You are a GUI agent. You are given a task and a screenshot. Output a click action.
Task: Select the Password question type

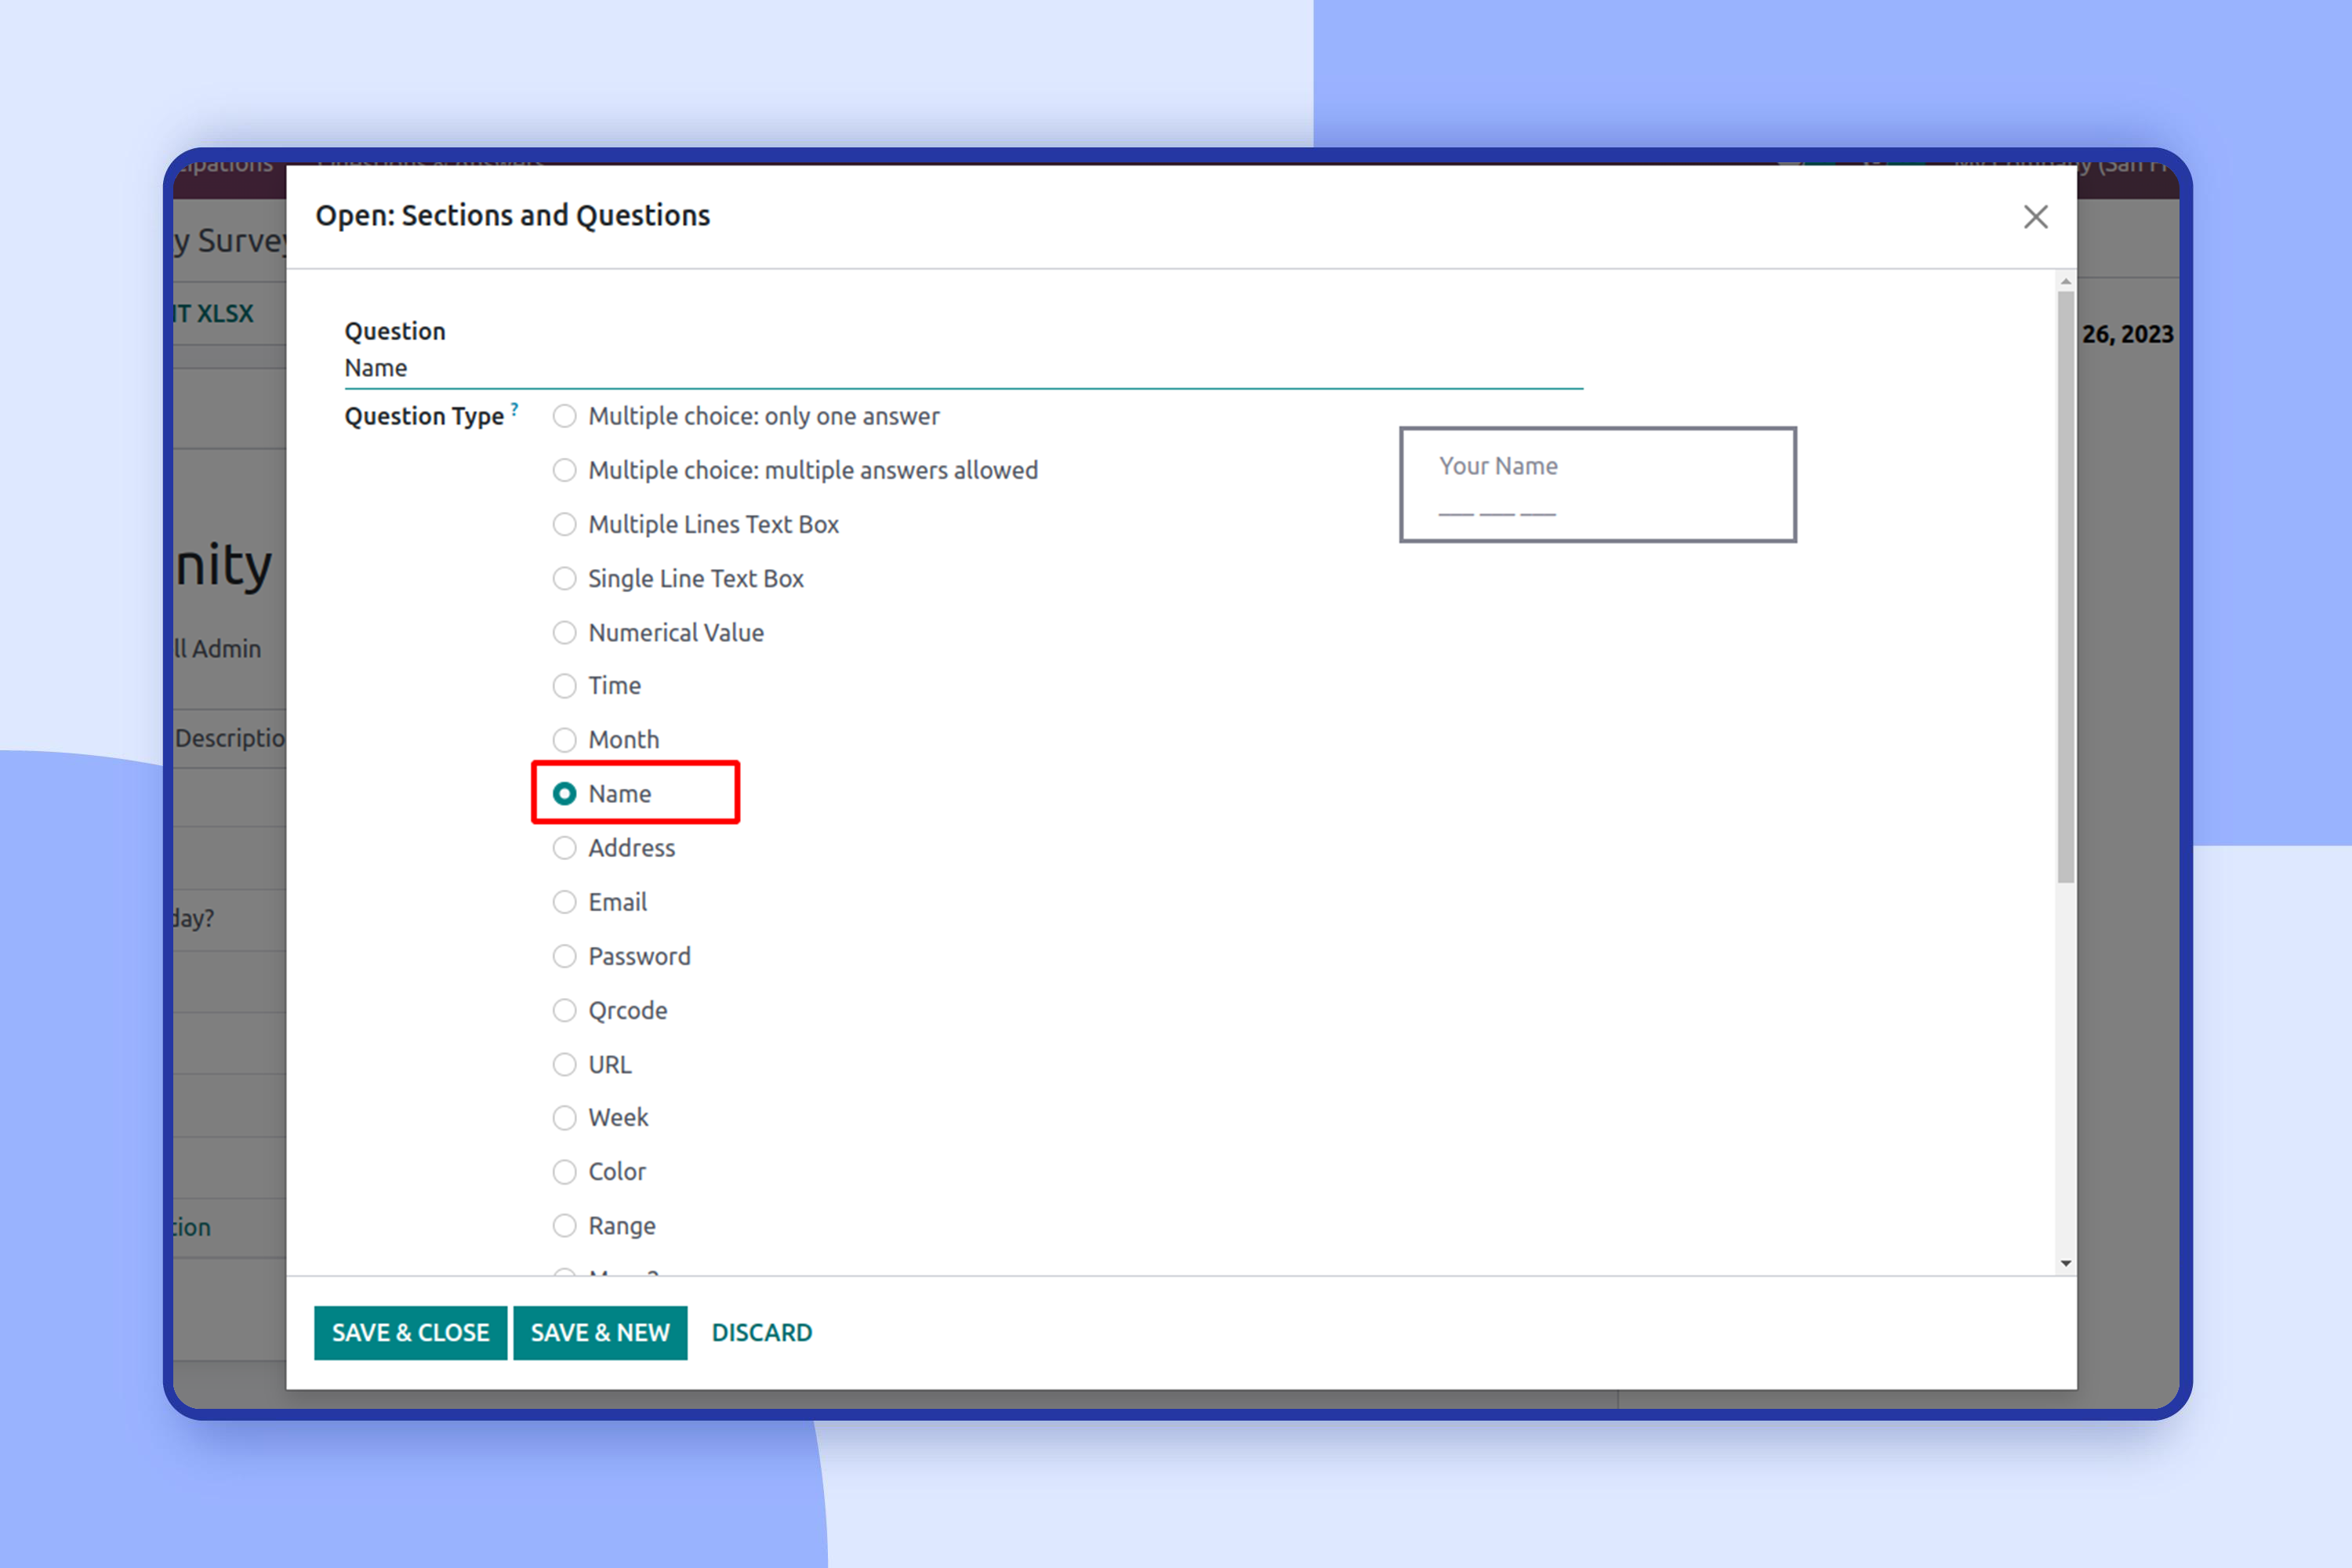(565, 956)
